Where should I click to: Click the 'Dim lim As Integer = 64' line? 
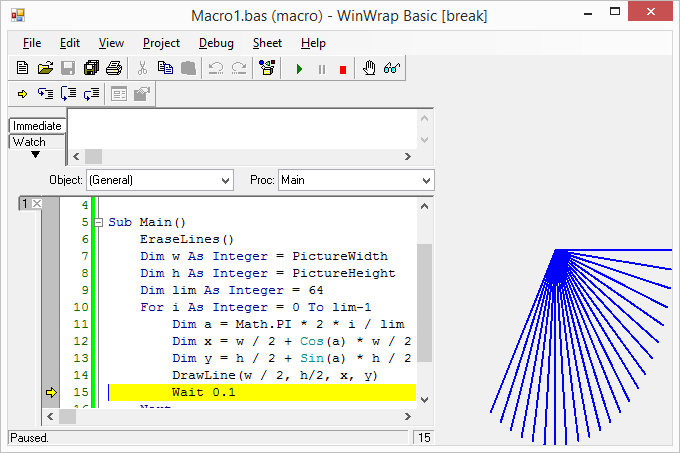(x=232, y=290)
